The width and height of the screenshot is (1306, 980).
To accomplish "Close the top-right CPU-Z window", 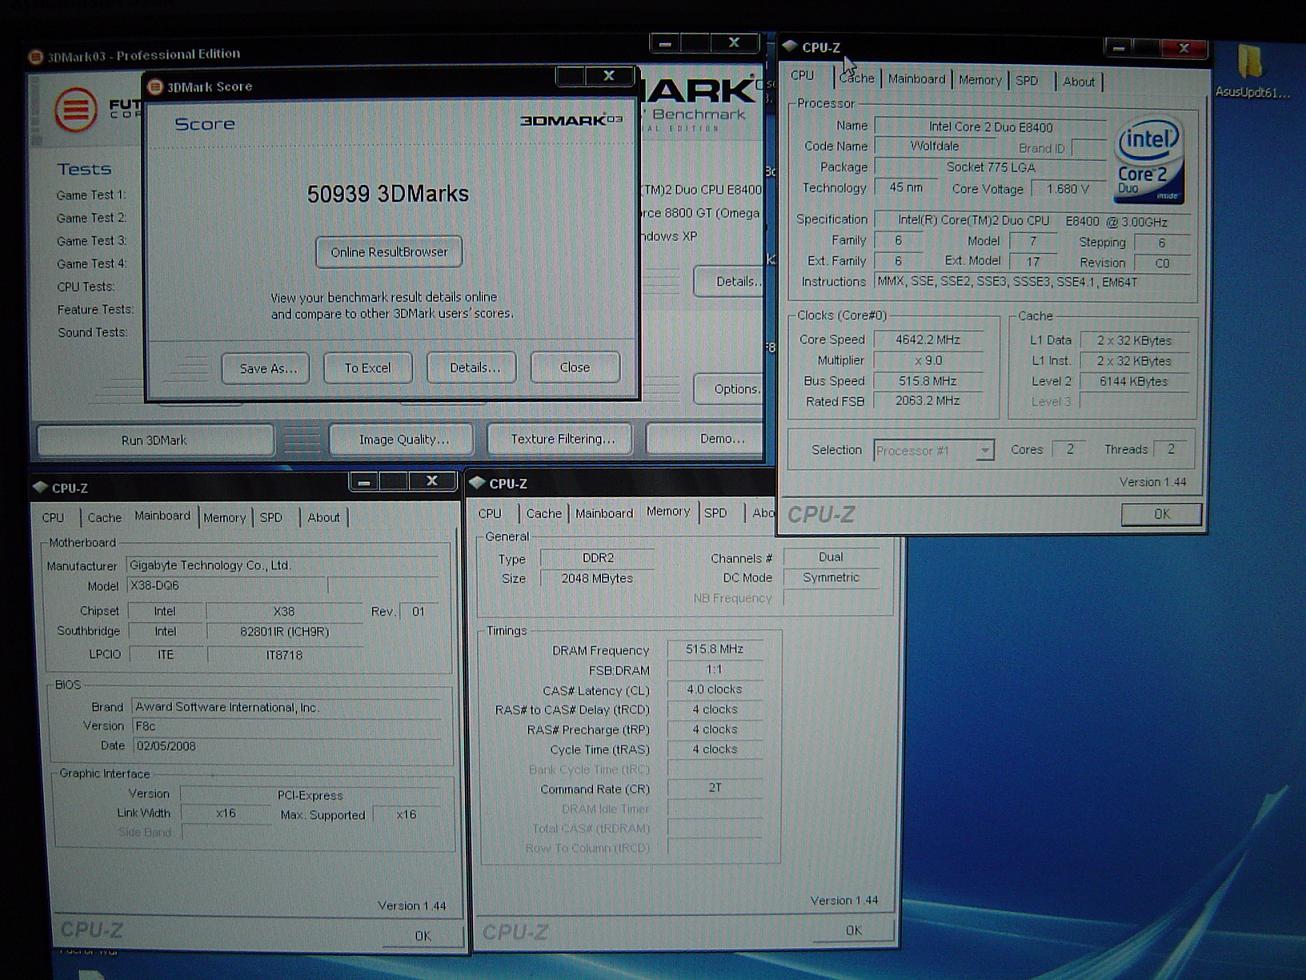I will coord(1183,48).
